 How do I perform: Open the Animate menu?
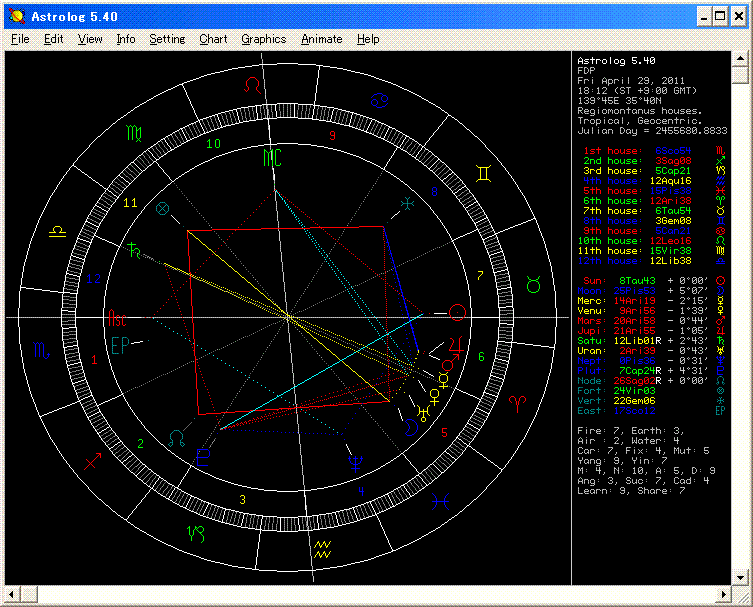[321, 39]
